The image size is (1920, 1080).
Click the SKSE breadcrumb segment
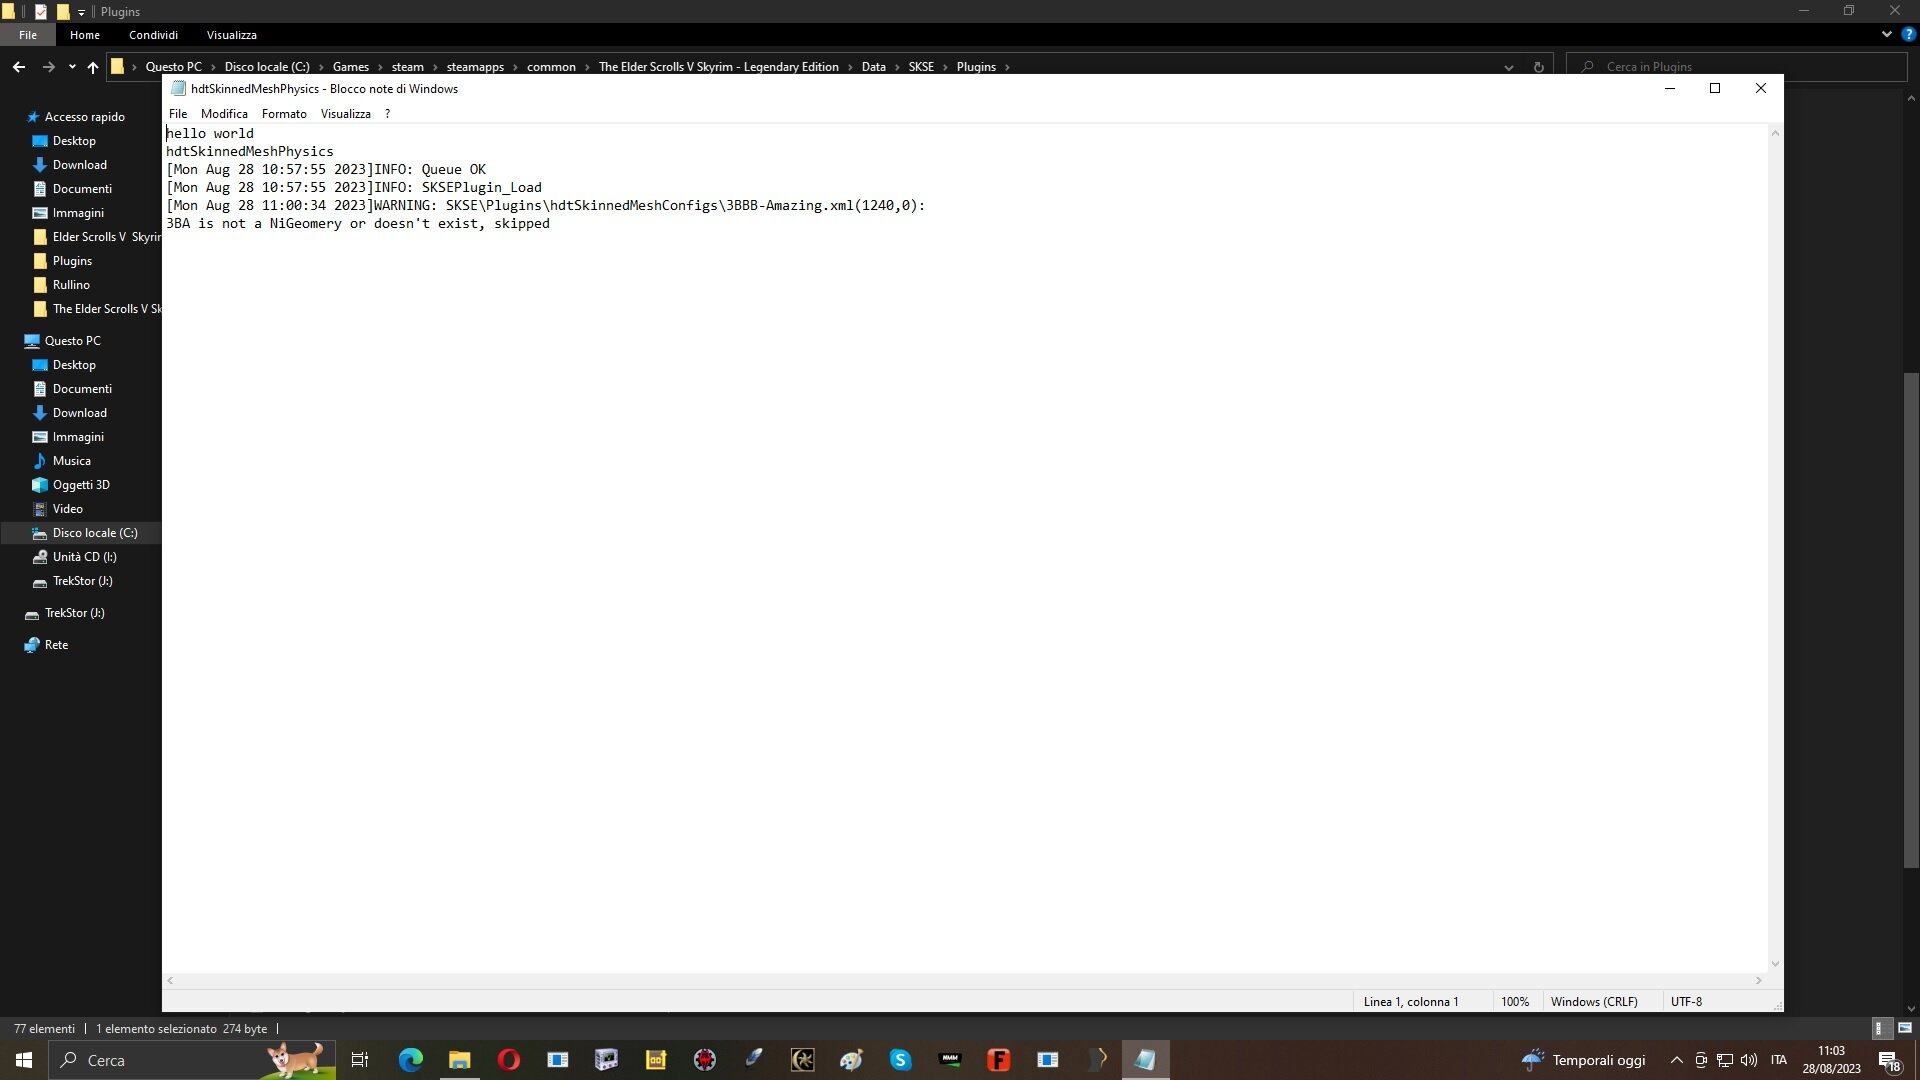(x=921, y=67)
